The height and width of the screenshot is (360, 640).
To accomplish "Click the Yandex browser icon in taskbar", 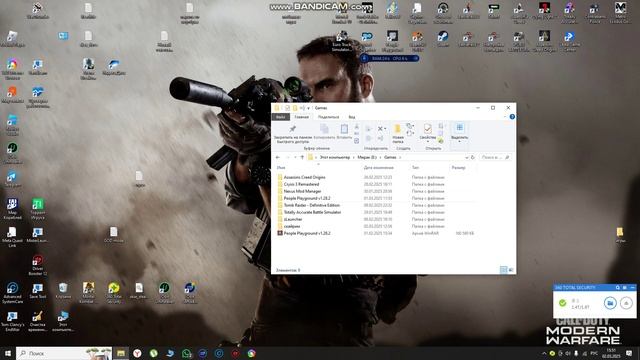I will tap(137, 353).
